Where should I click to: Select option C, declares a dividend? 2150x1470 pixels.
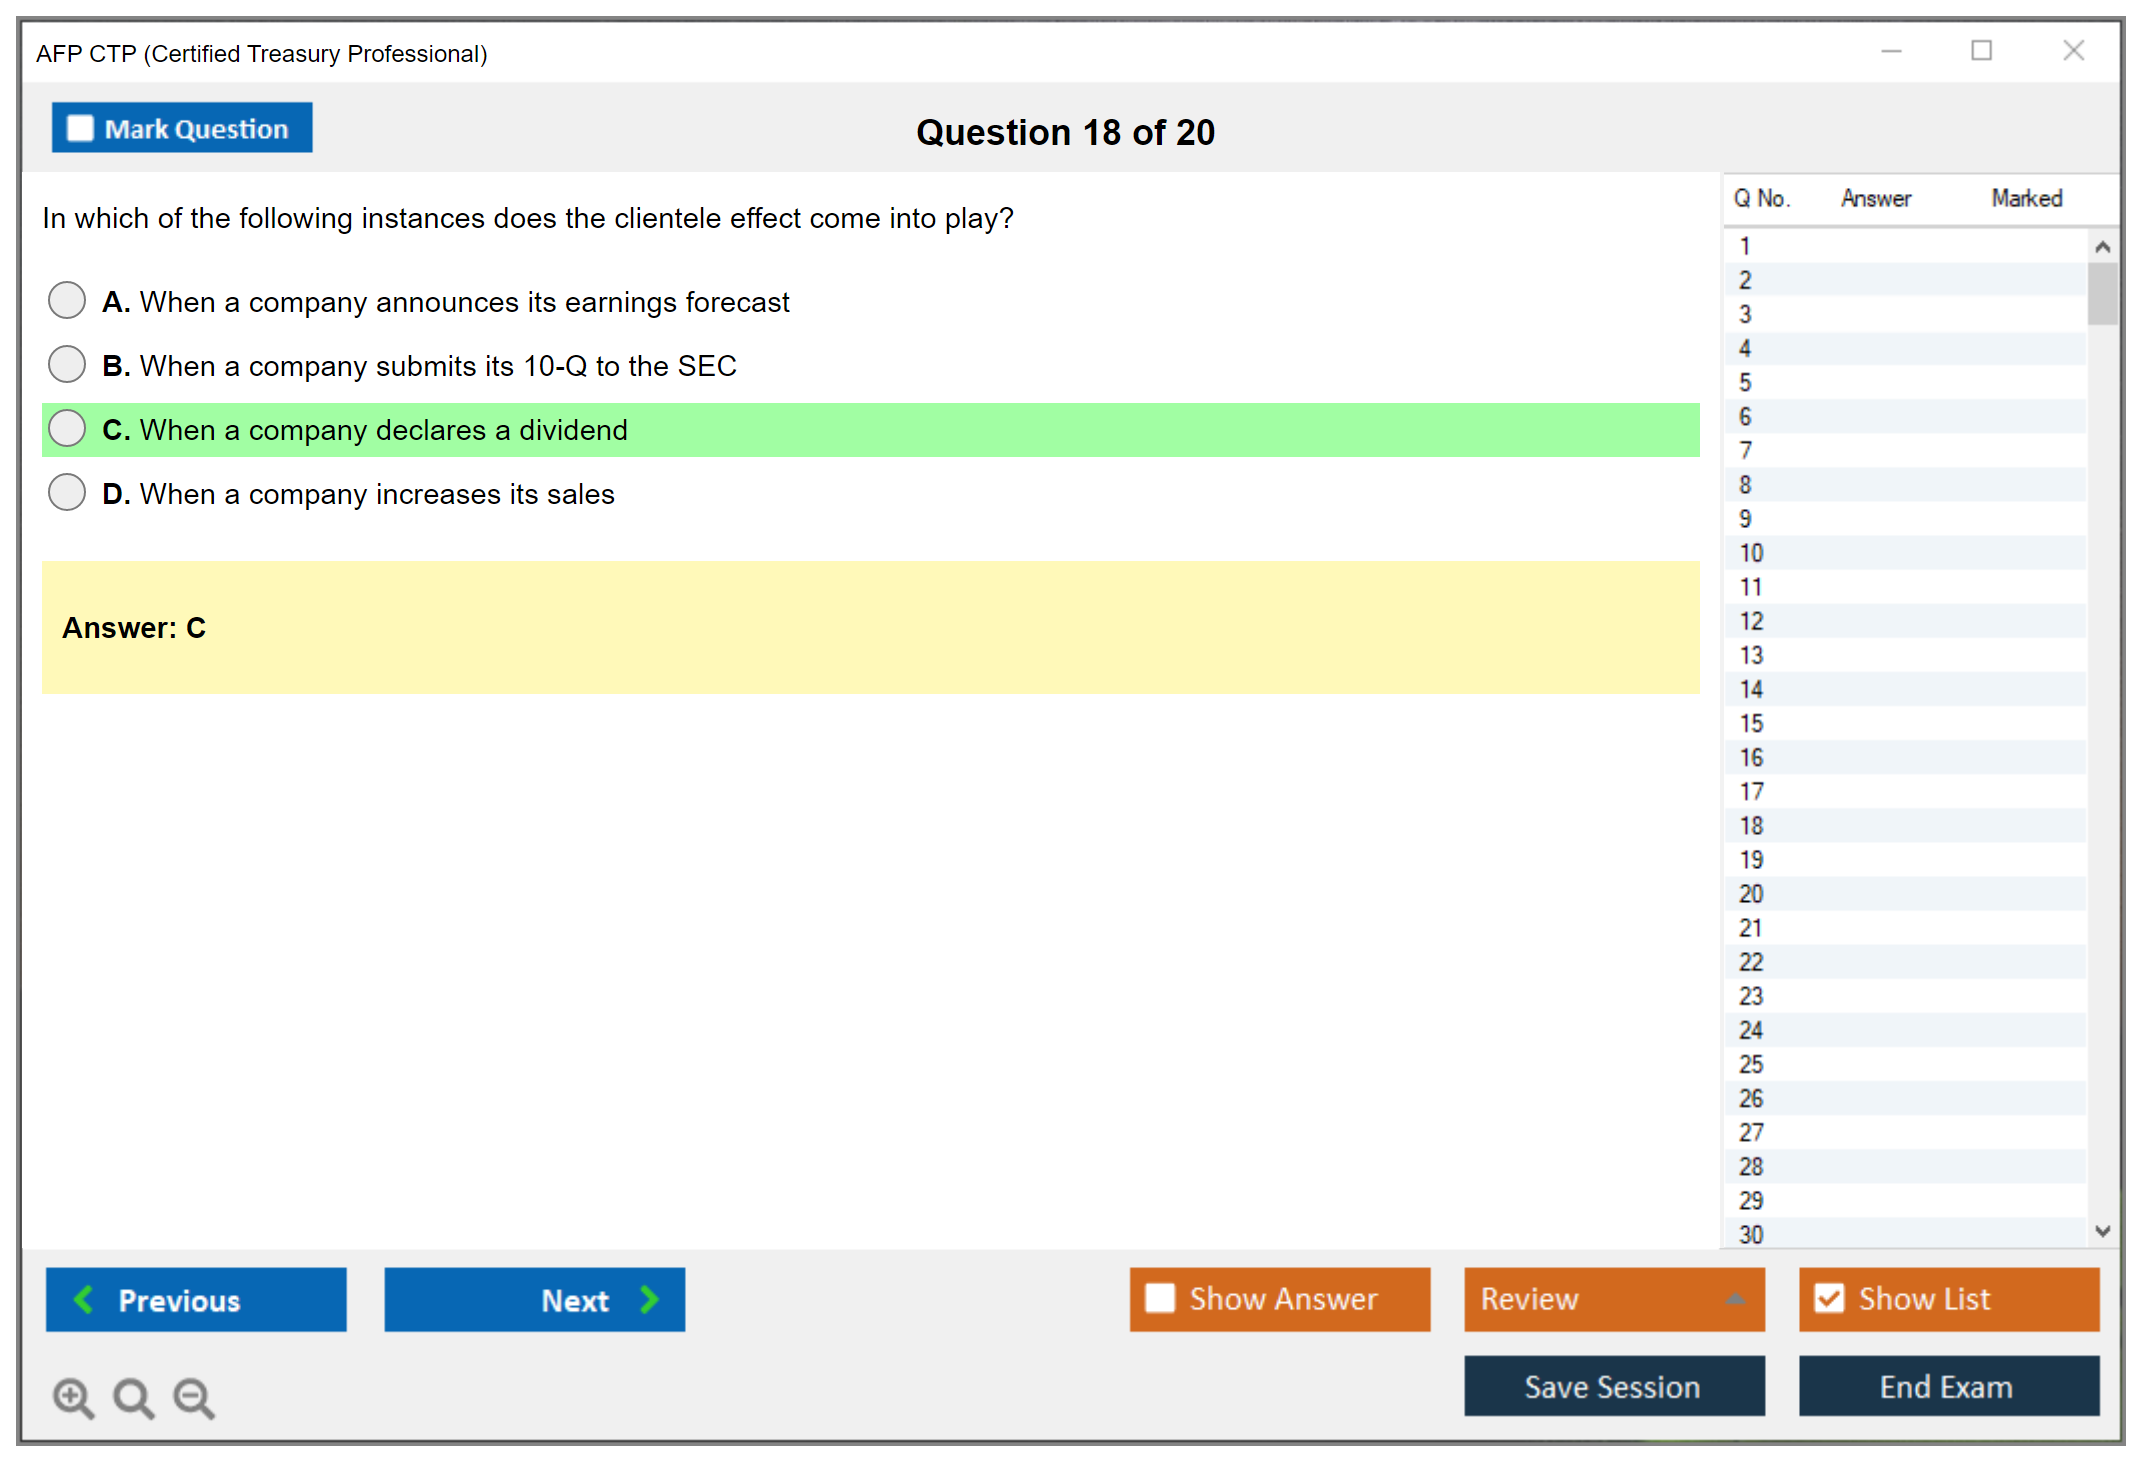tap(67, 428)
